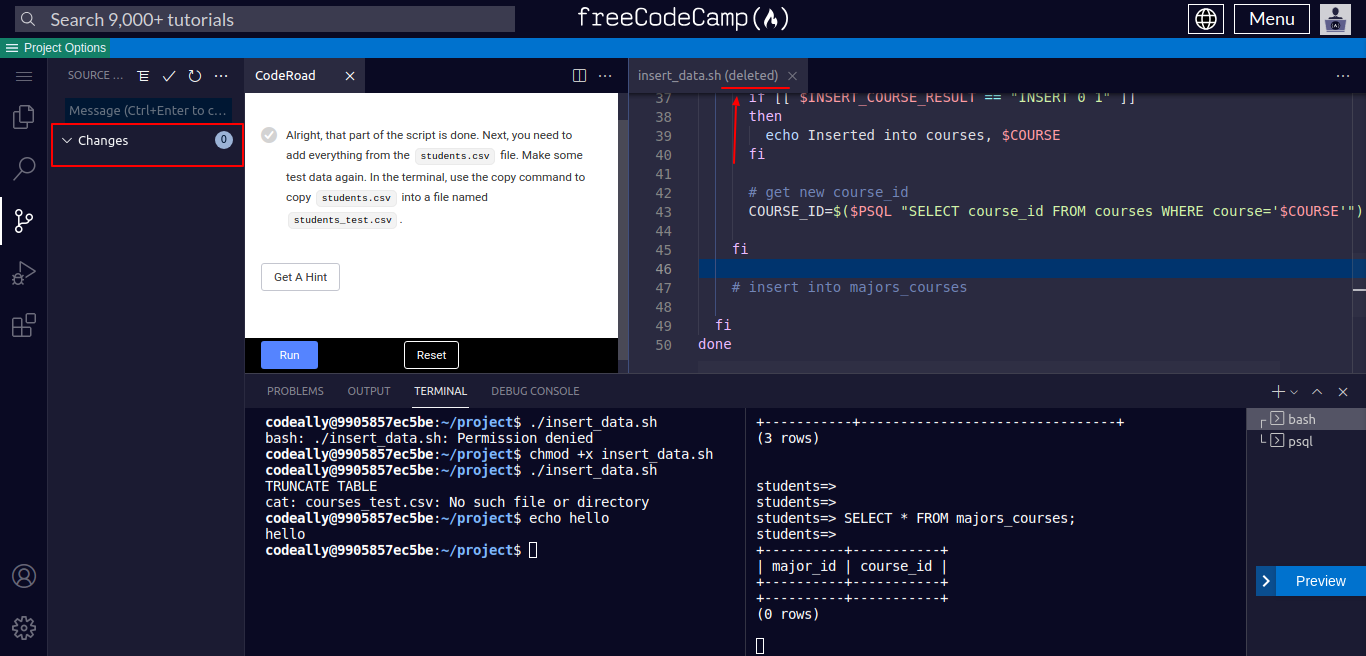Viewport: 1366px width, 656px height.
Task: Open the Run and Debug icon
Action: 24,273
